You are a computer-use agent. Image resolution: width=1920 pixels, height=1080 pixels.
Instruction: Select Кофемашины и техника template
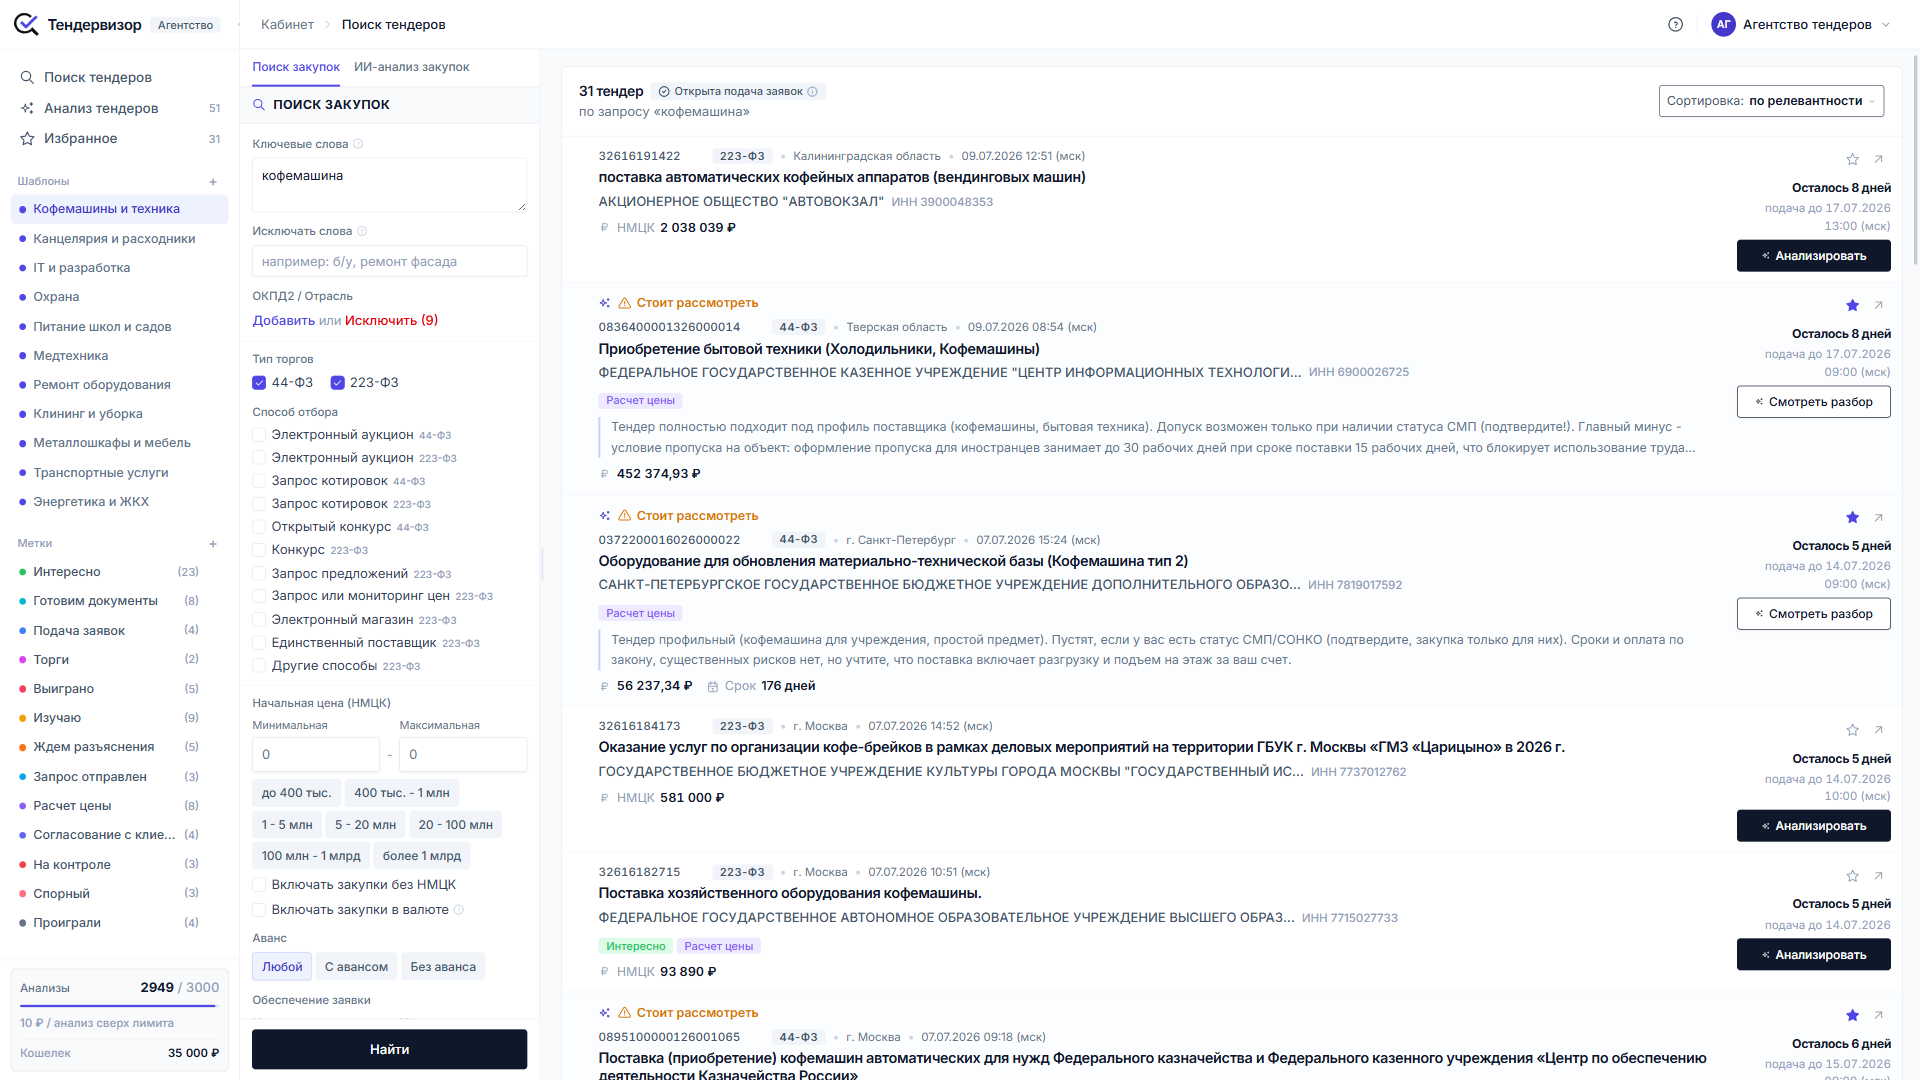pos(119,209)
